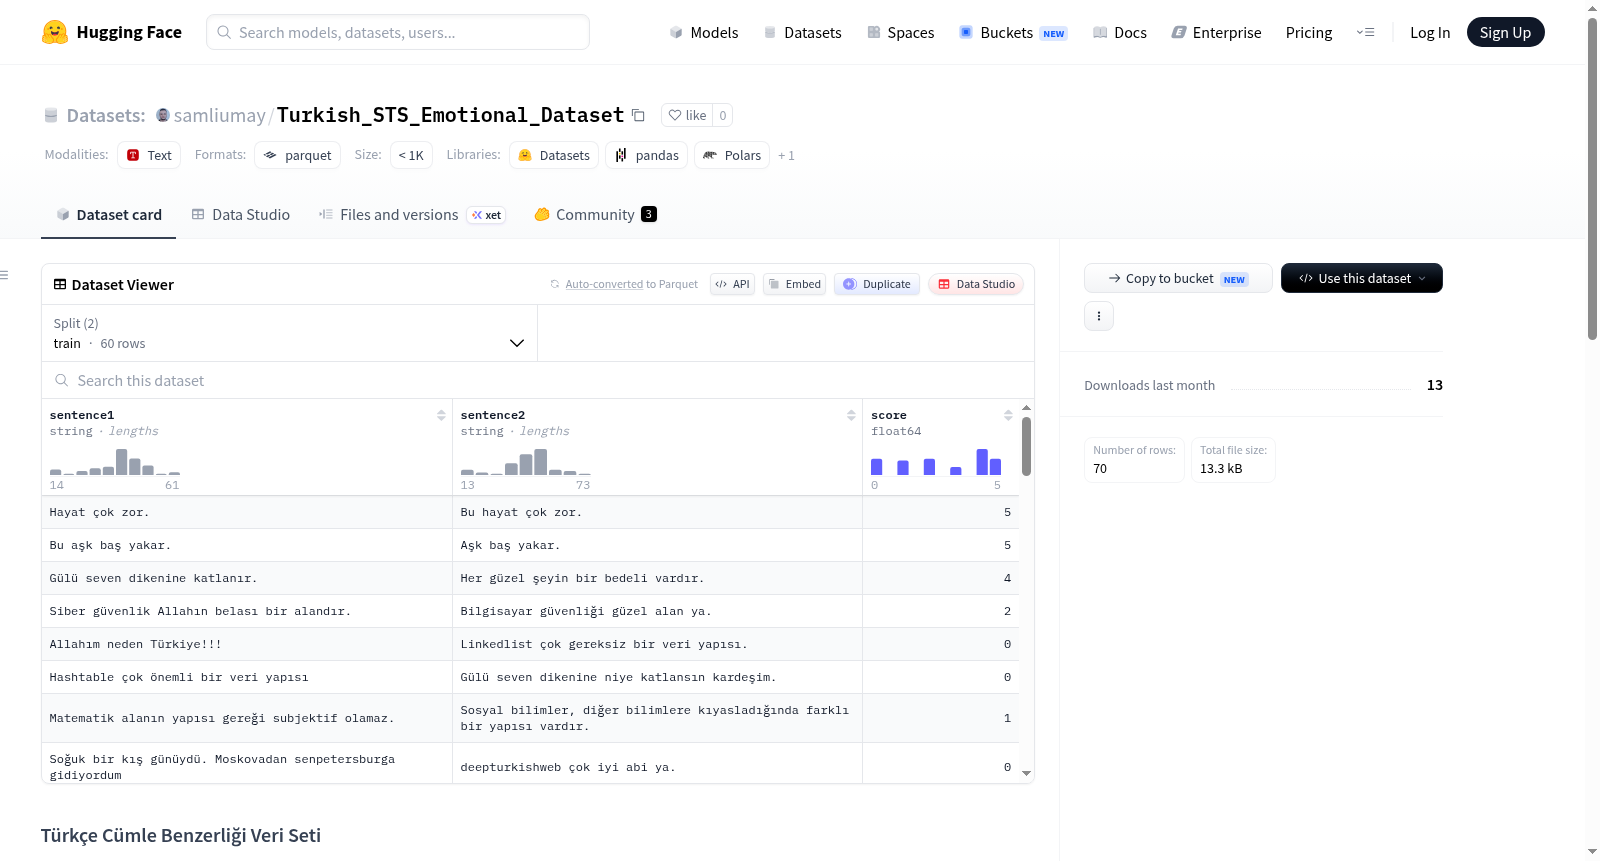This screenshot has width=1600, height=861.
Task: Click the search magnifier in dataset search
Action: pyautogui.click(x=62, y=381)
